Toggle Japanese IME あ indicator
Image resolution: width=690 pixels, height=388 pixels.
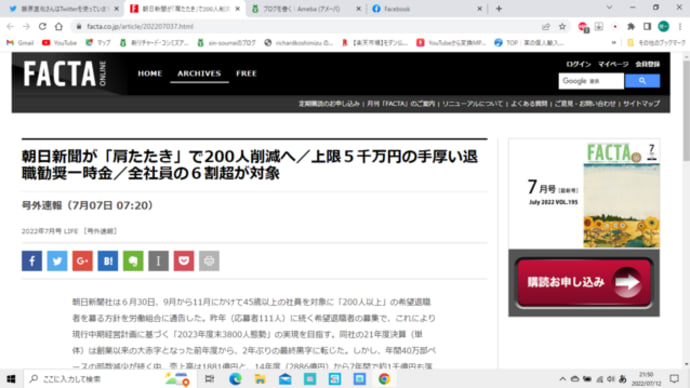[622, 379]
